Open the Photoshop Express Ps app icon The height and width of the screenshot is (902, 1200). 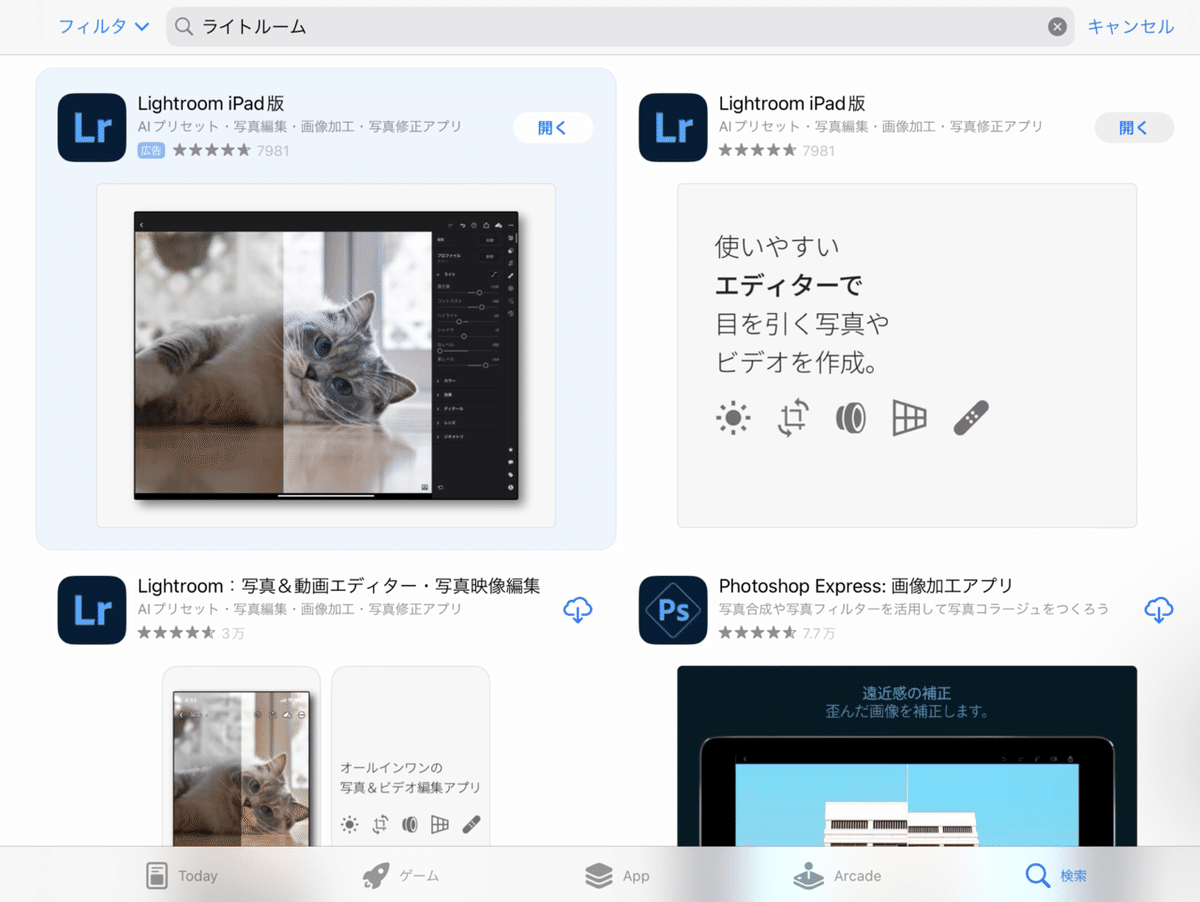tap(673, 610)
